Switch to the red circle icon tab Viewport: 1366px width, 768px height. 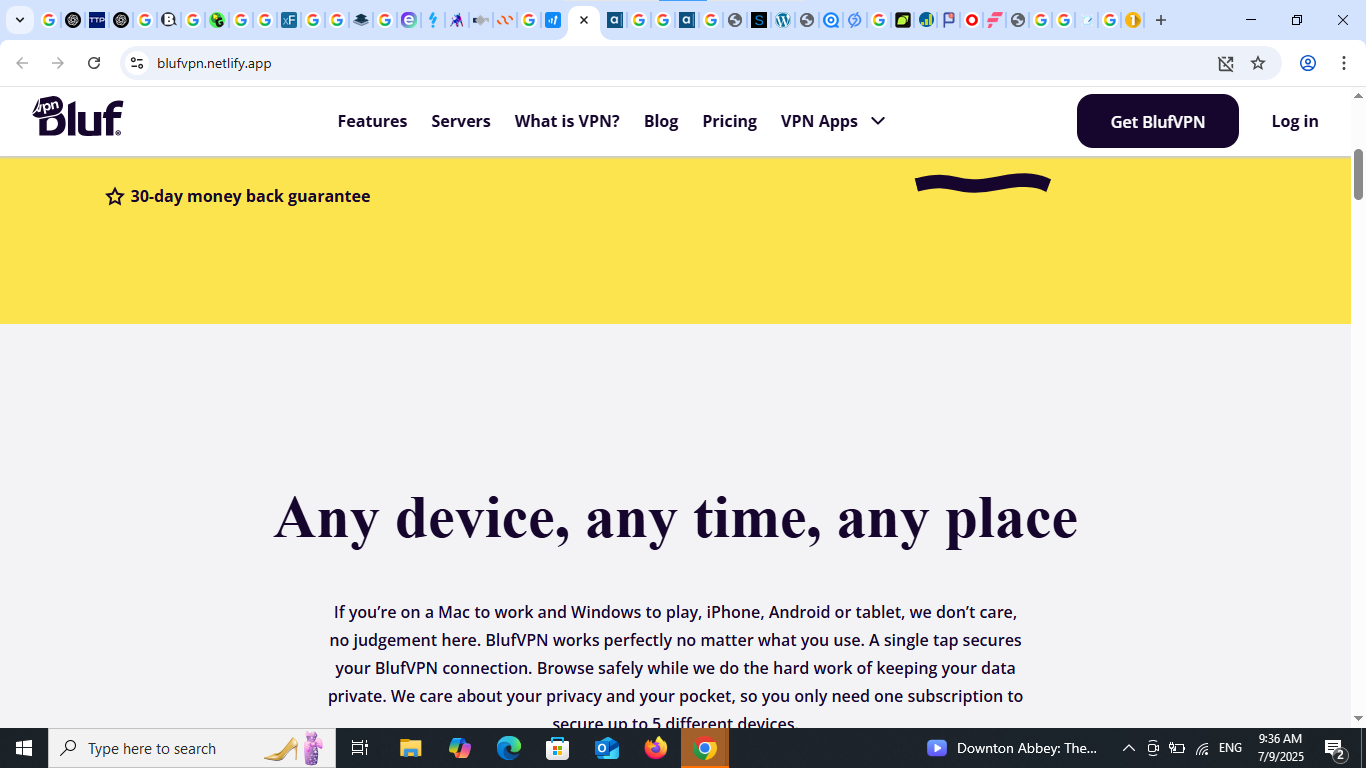click(971, 20)
